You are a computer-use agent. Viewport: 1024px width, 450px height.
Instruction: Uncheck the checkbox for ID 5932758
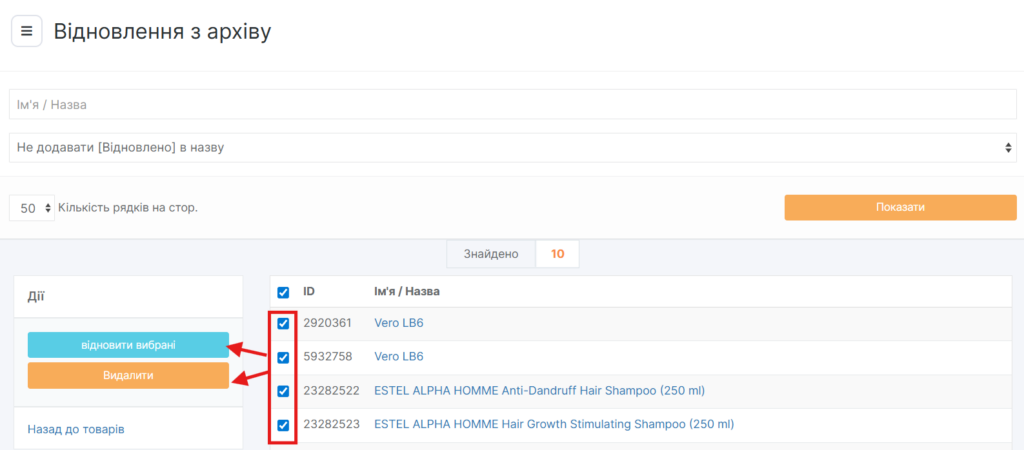coord(283,357)
